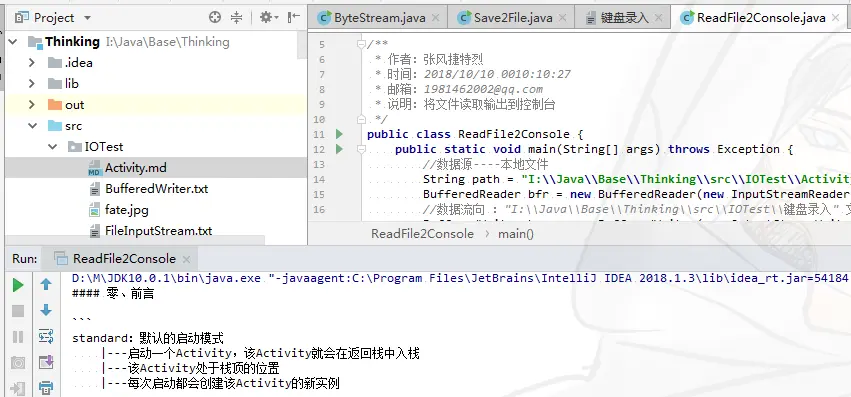
Task: Switch to ByteStream.java tab
Action: click(x=378, y=17)
